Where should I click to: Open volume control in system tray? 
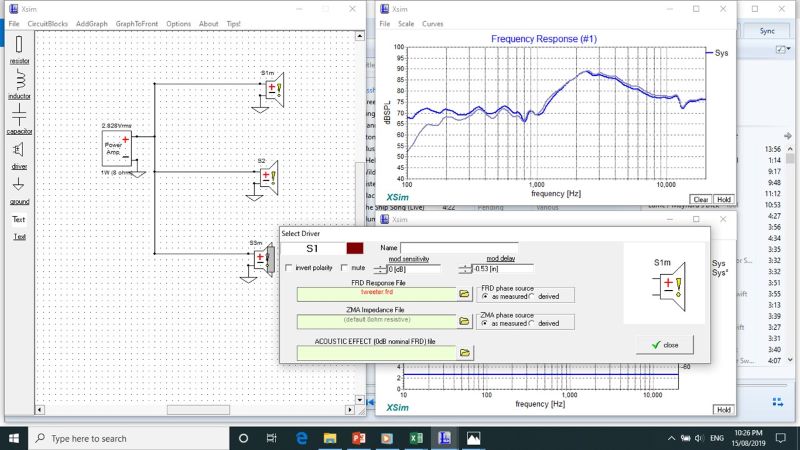(x=699, y=438)
